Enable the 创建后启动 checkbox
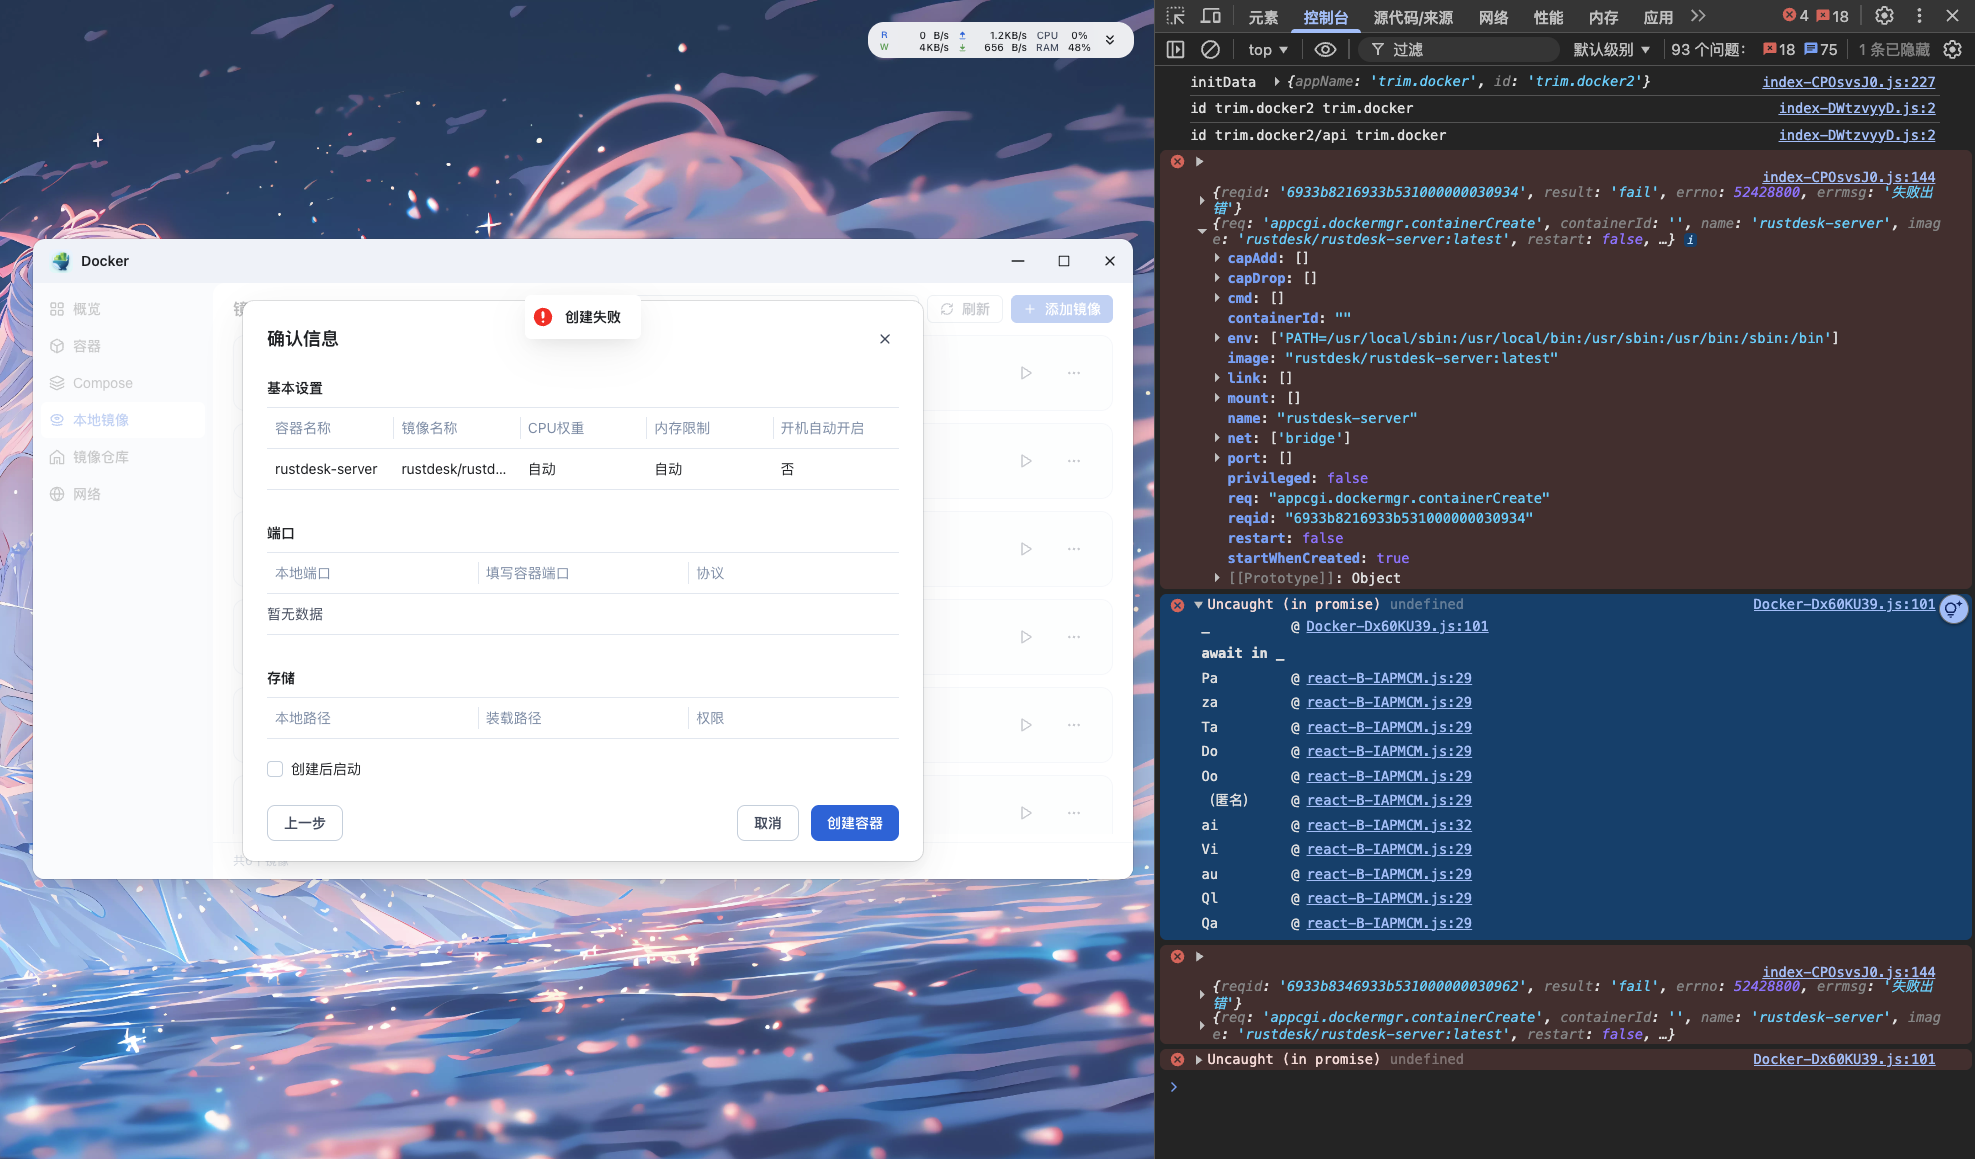The width and height of the screenshot is (1975, 1159). pyautogui.click(x=275, y=769)
